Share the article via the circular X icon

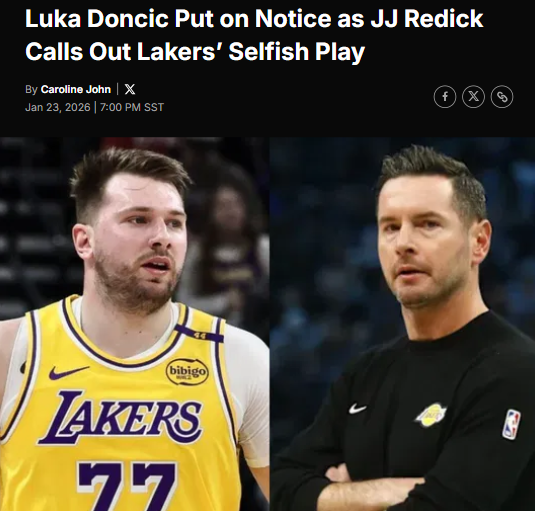point(473,97)
